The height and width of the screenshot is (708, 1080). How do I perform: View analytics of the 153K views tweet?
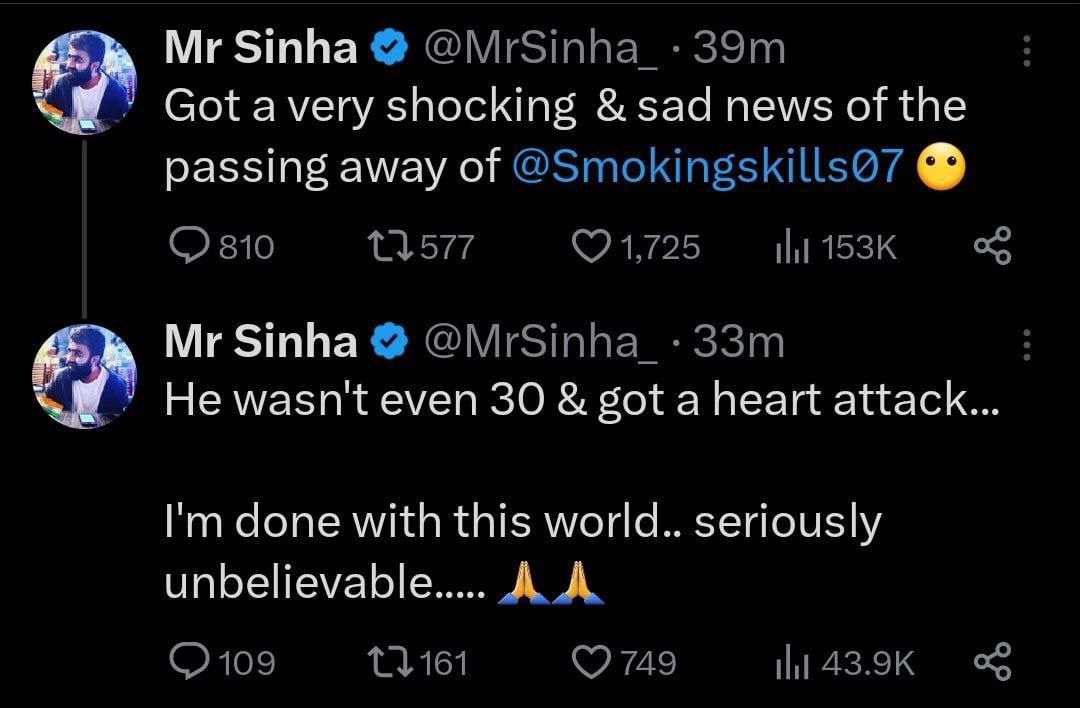[786, 247]
